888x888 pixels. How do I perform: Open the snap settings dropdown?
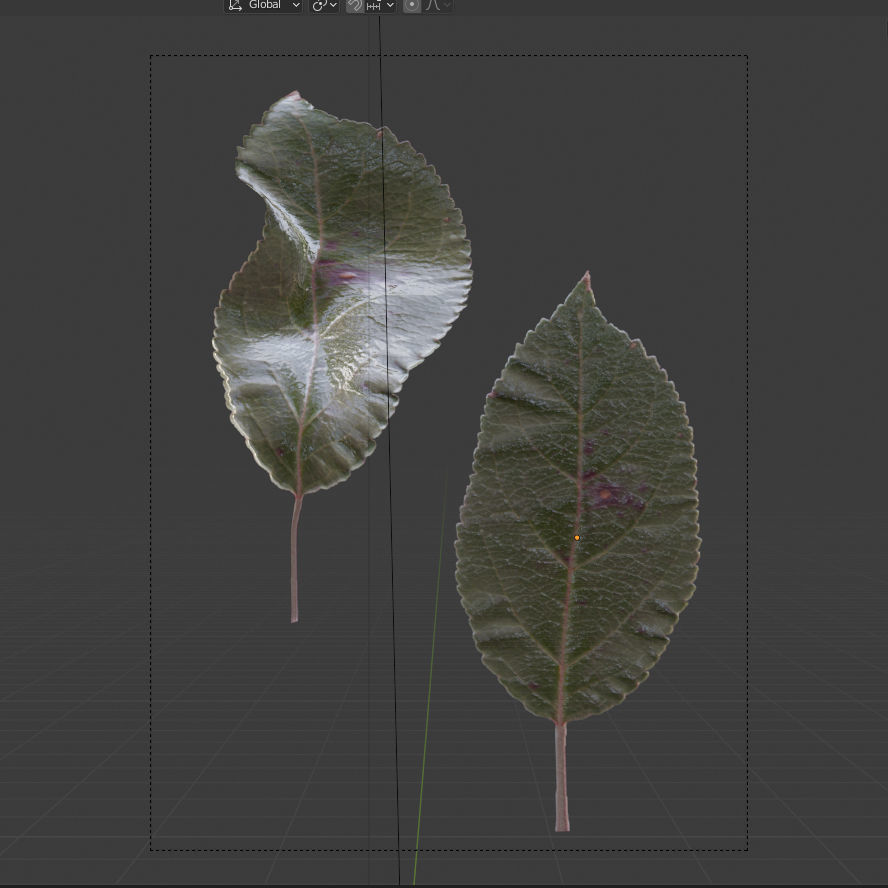pyautogui.click(x=390, y=6)
